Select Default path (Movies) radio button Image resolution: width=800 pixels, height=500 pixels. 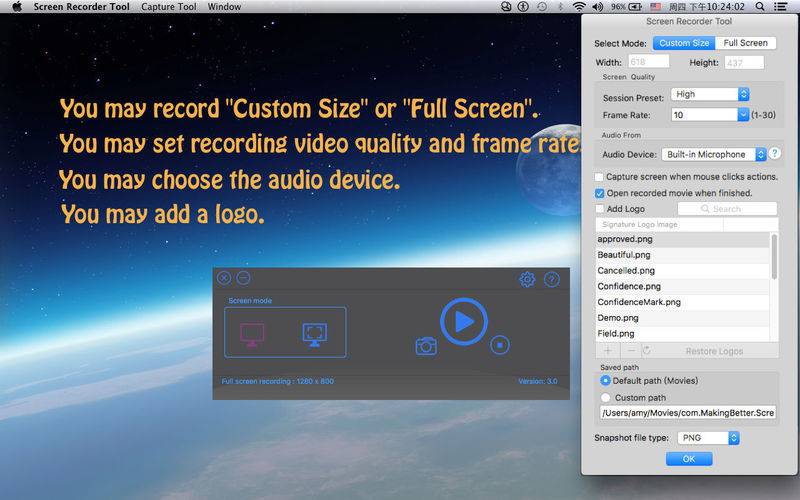point(605,381)
